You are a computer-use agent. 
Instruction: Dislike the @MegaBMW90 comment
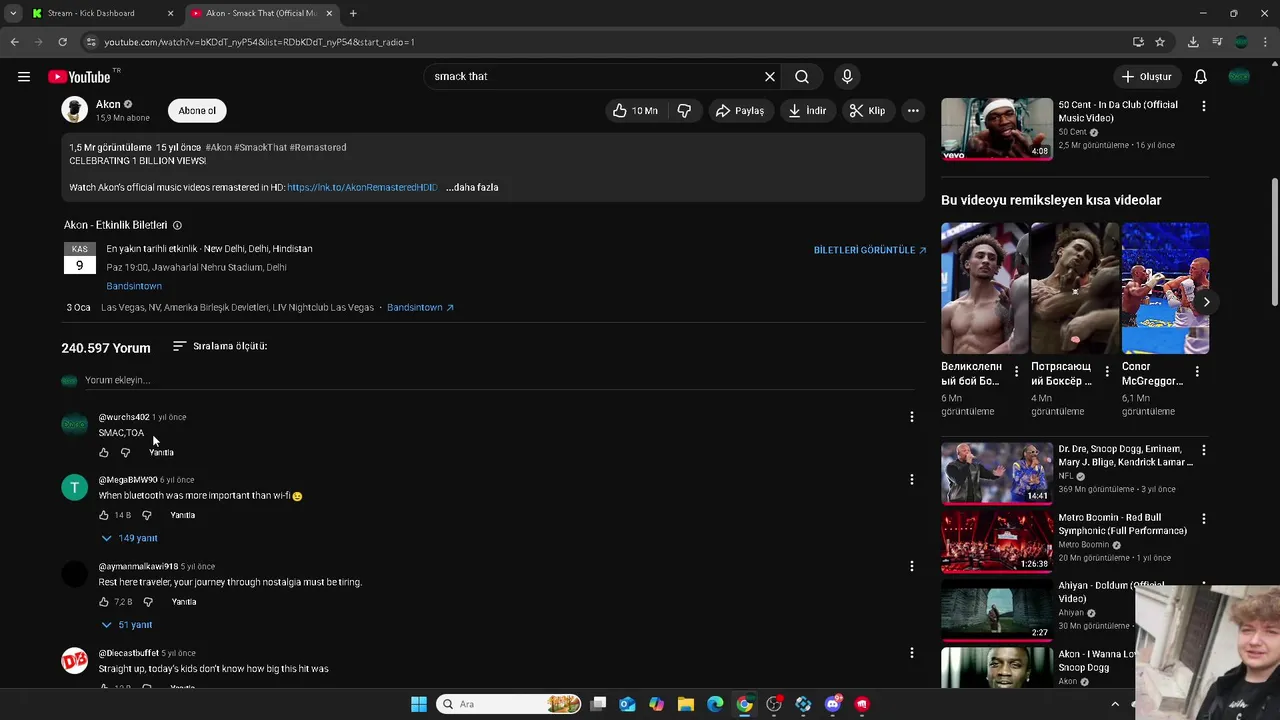pos(147,515)
